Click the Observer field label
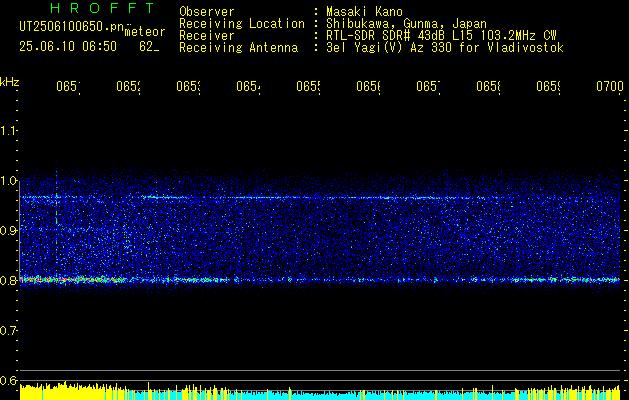629x400 pixels. [207, 11]
